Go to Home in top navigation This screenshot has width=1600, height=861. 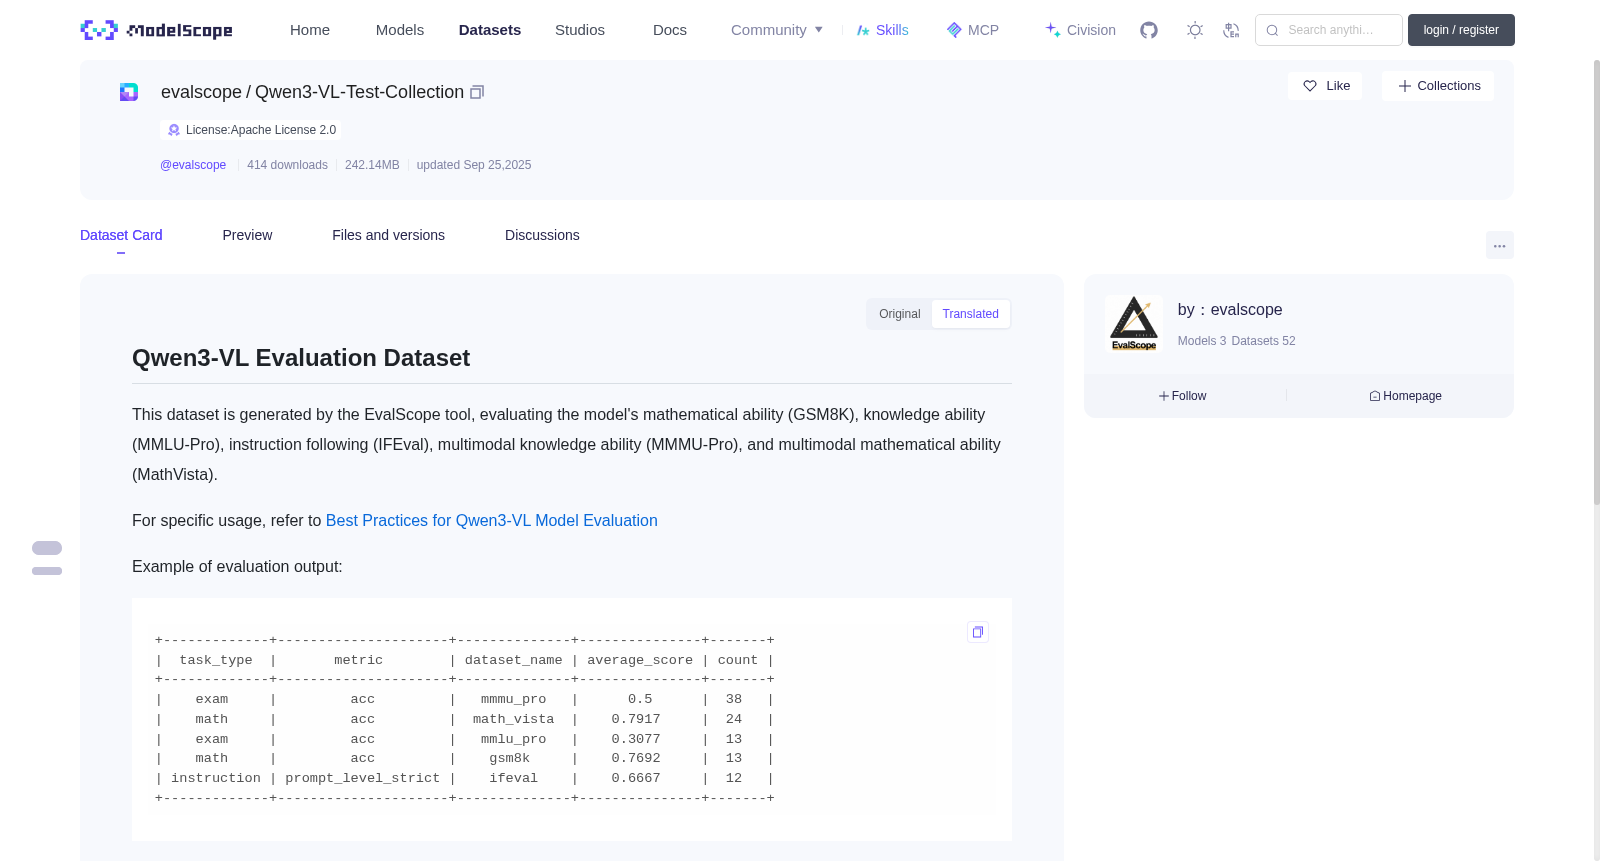click(x=310, y=30)
